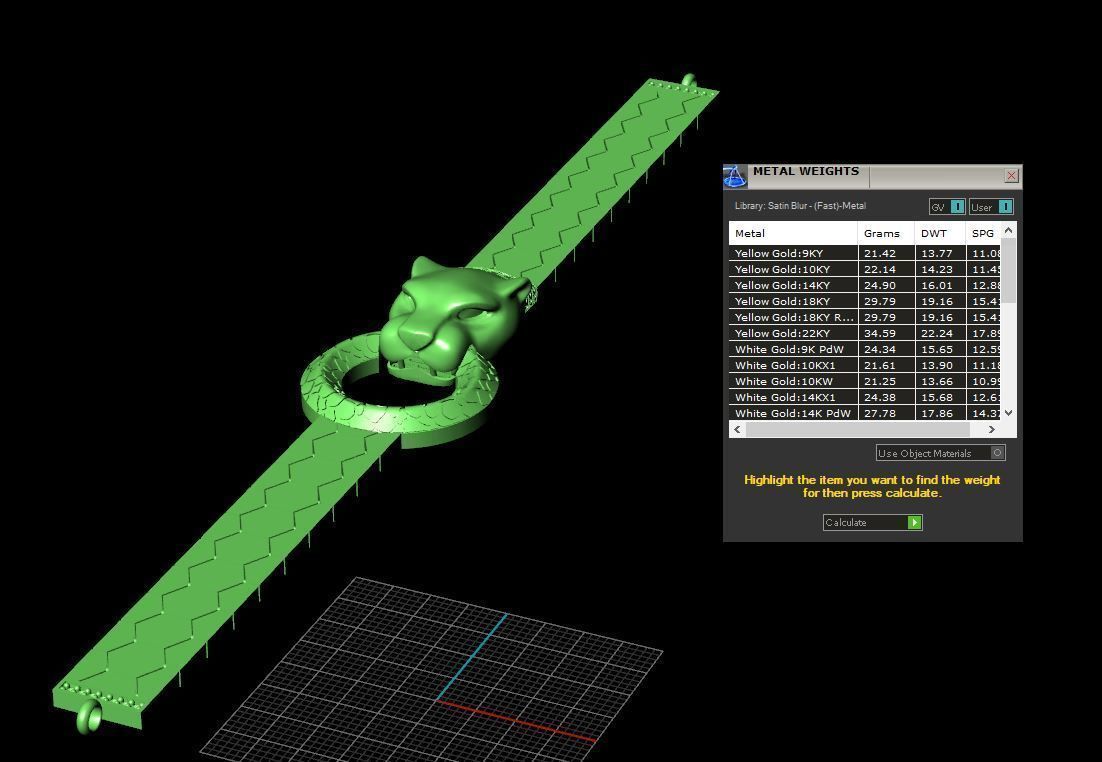This screenshot has height=762, width=1102.
Task: Click the 21.42 grams value
Action: [x=880, y=253]
